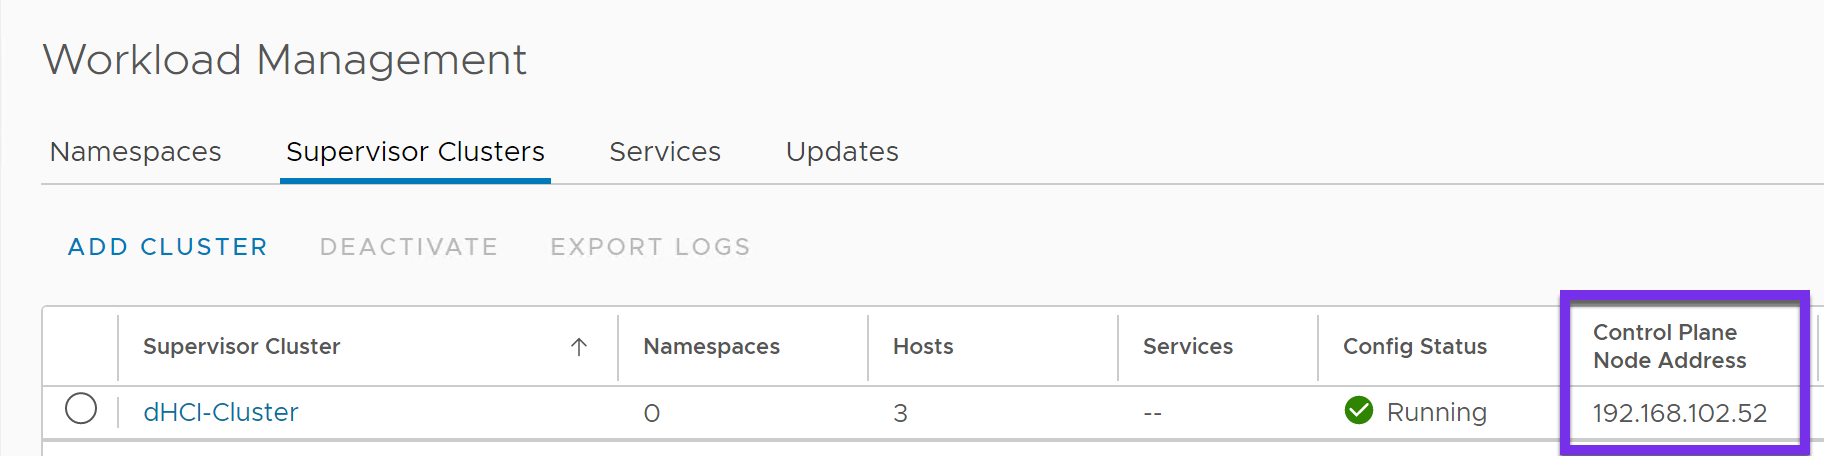Sort by the Supervisor Cluster column header
Image resolution: width=1824 pixels, height=456 pixels.
pos(242,347)
